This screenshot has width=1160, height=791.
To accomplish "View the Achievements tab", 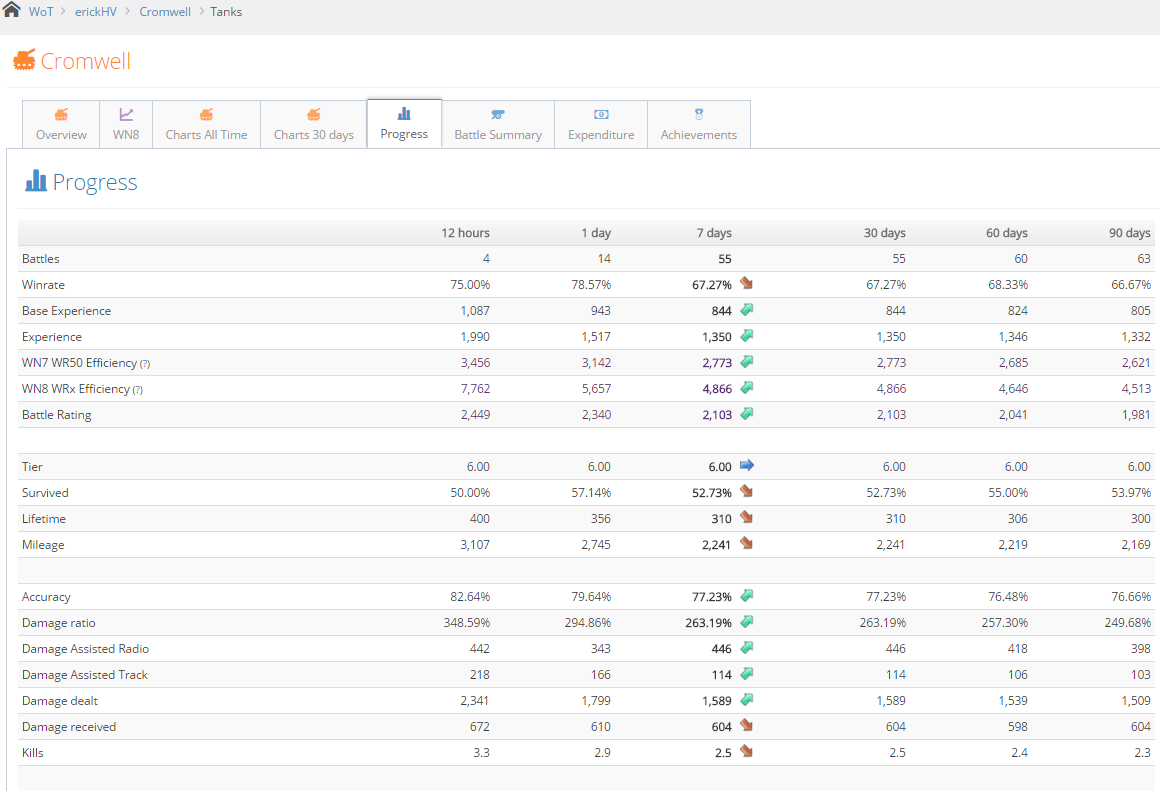I will 699,125.
